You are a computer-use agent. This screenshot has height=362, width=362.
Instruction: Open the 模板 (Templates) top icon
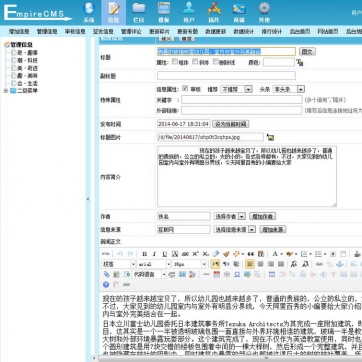click(164, 12)
